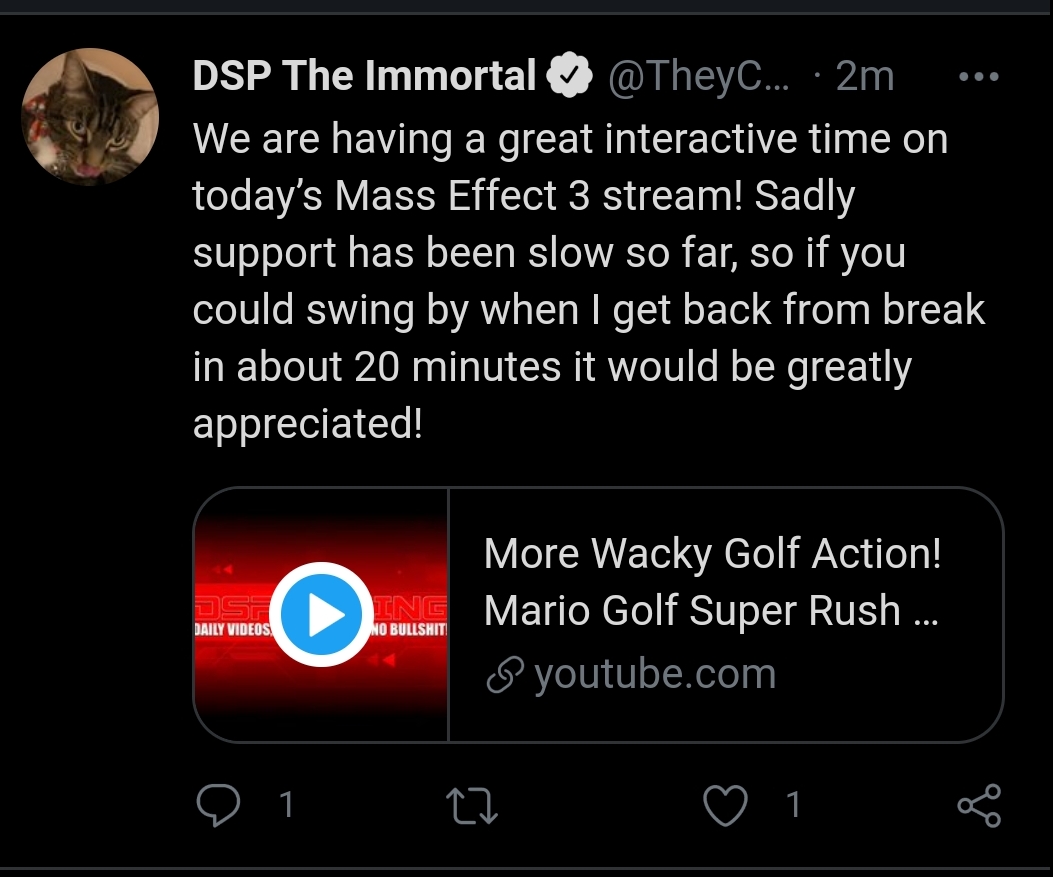Retweet using the arrows icon
This screenshot has width=1053, height=877.
pyautogui.click(x=472, y=805)
